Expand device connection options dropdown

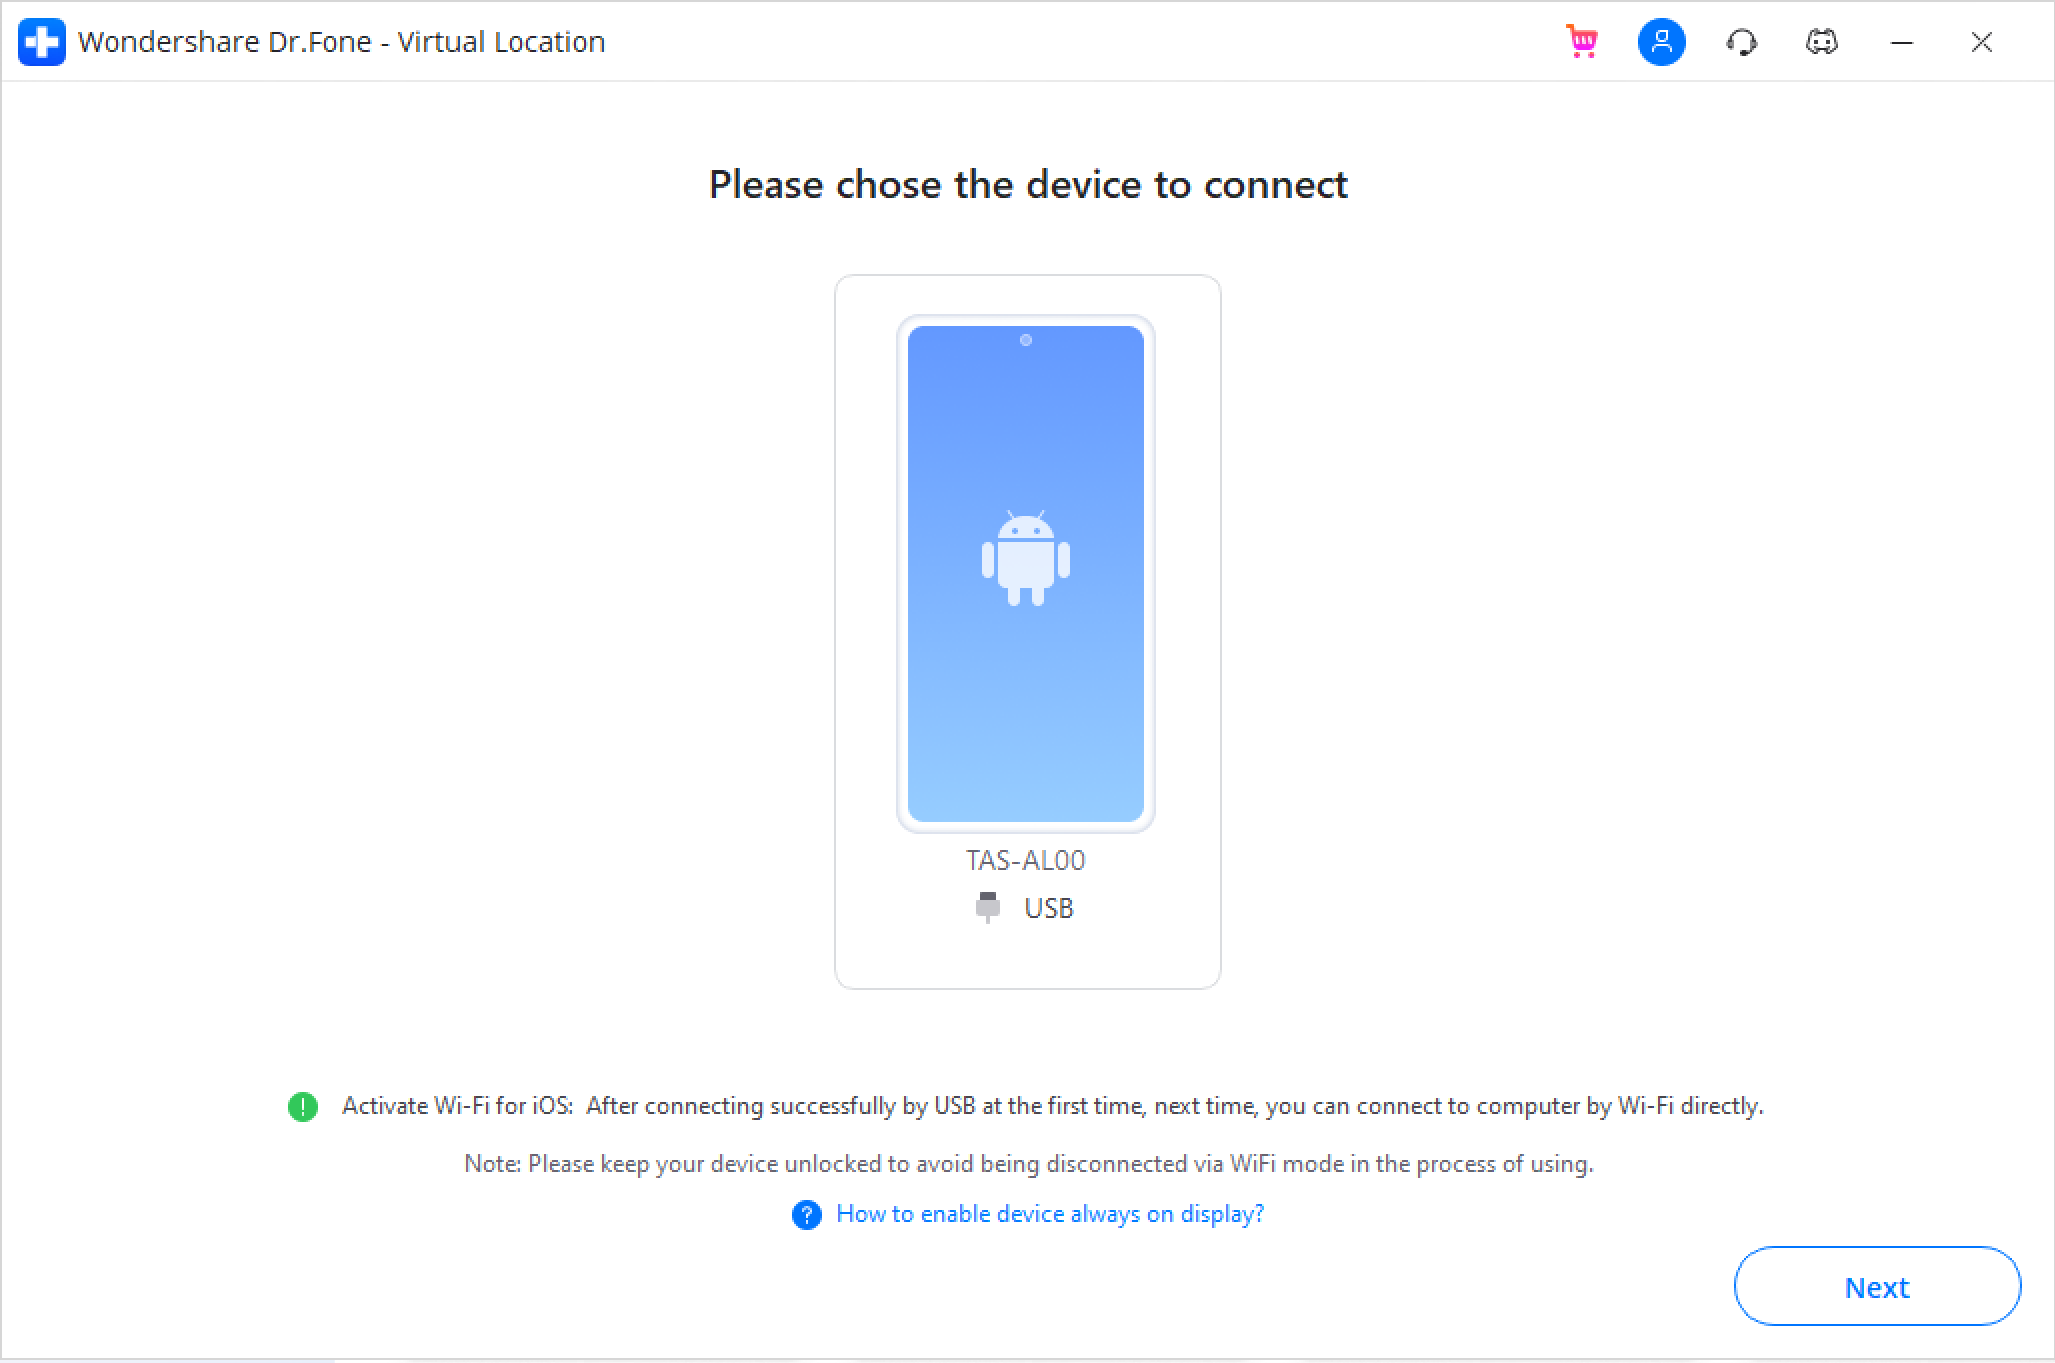pos(1028,908)
